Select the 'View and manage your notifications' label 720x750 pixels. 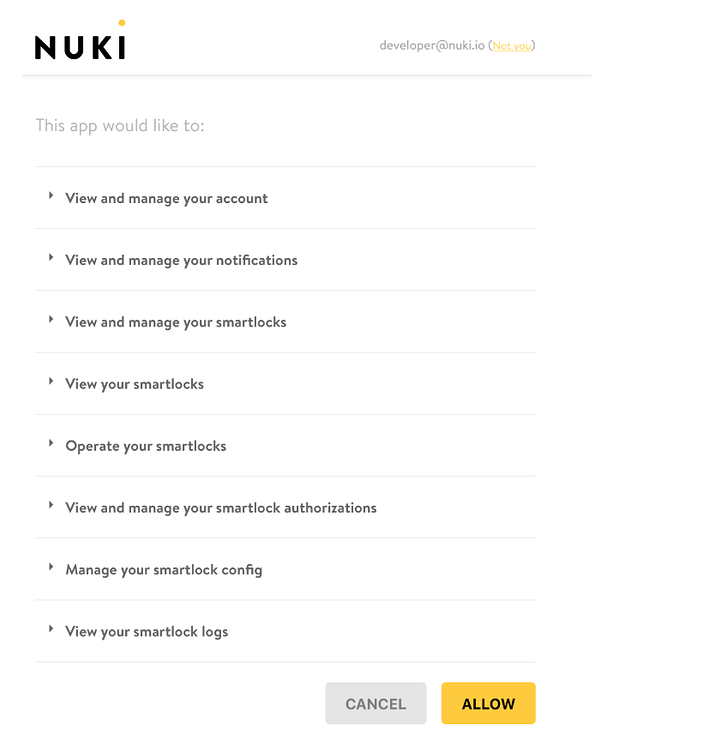pyautogui.click(x=181, y=260)
